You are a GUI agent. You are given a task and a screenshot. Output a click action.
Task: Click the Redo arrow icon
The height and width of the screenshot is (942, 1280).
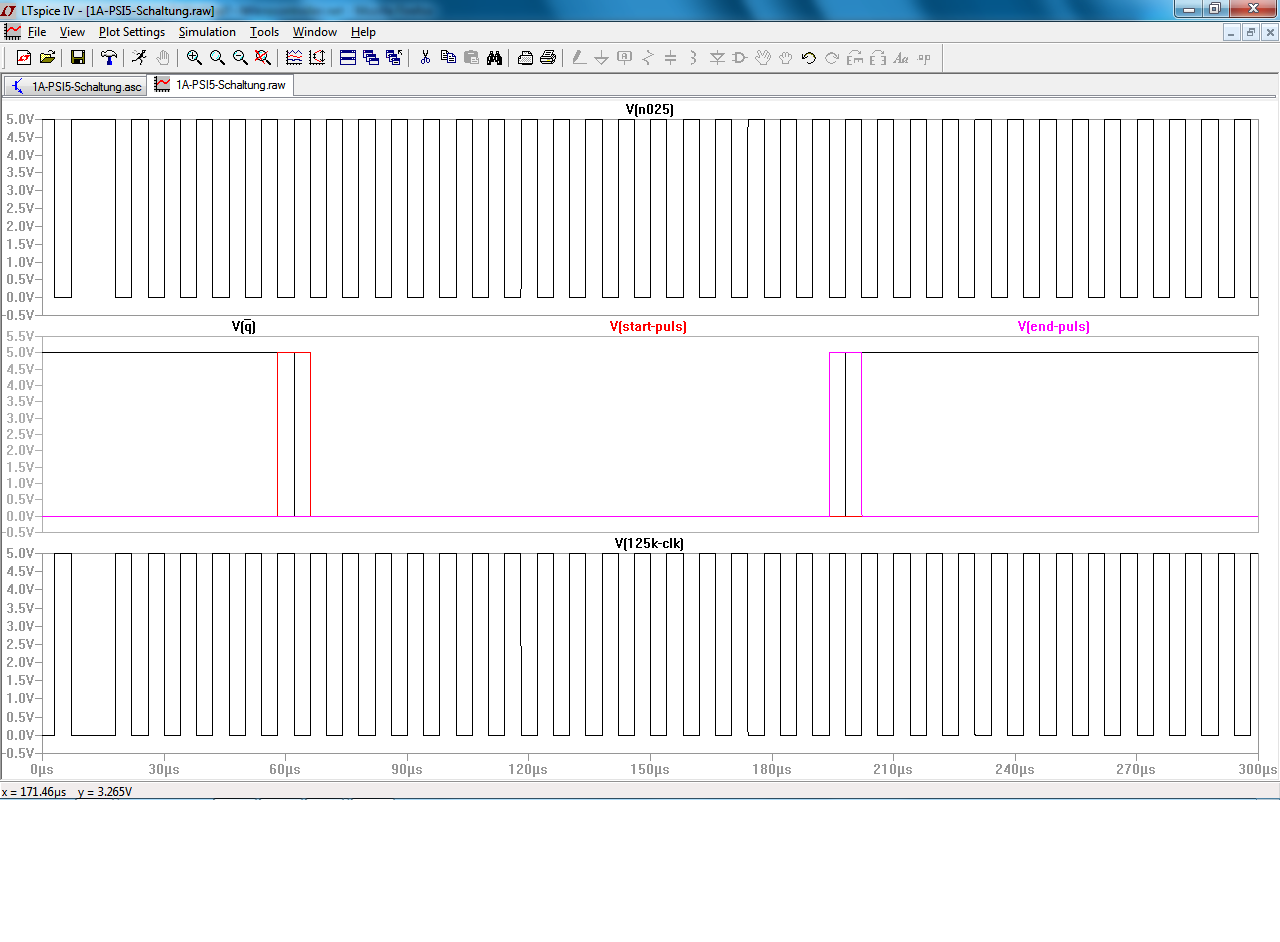[x=832, y=58]
